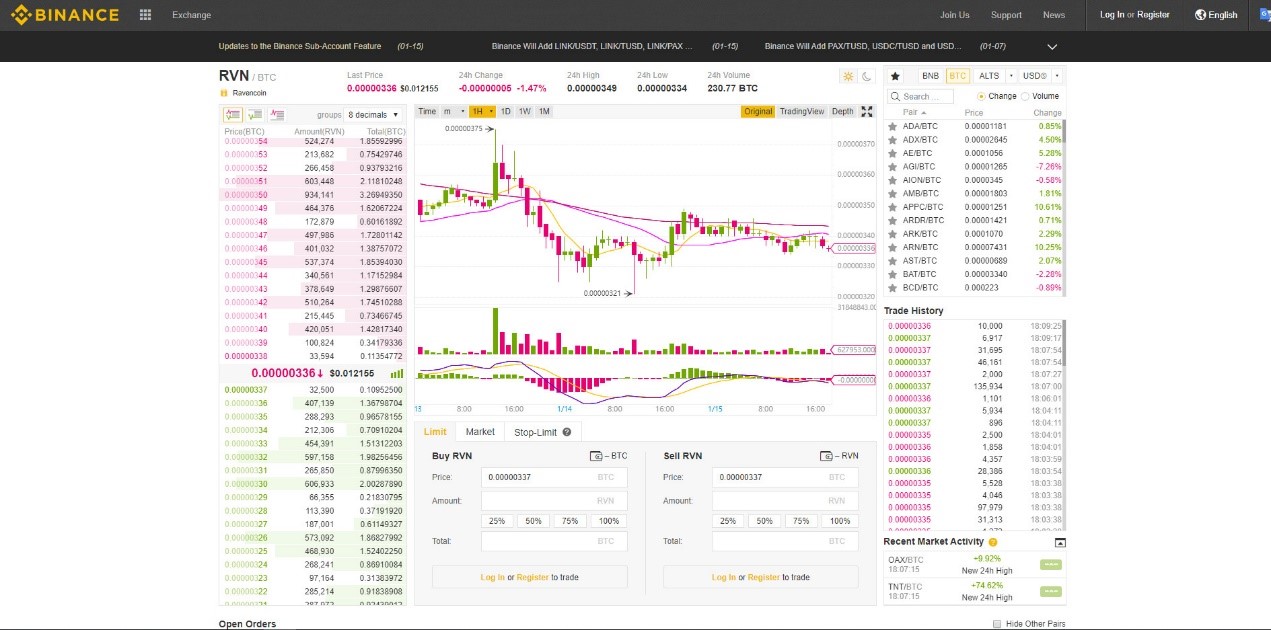The width and height of the screenshot is (1271, 630).
Task: Select the 1D chart interval
Action: coord(506,111)
